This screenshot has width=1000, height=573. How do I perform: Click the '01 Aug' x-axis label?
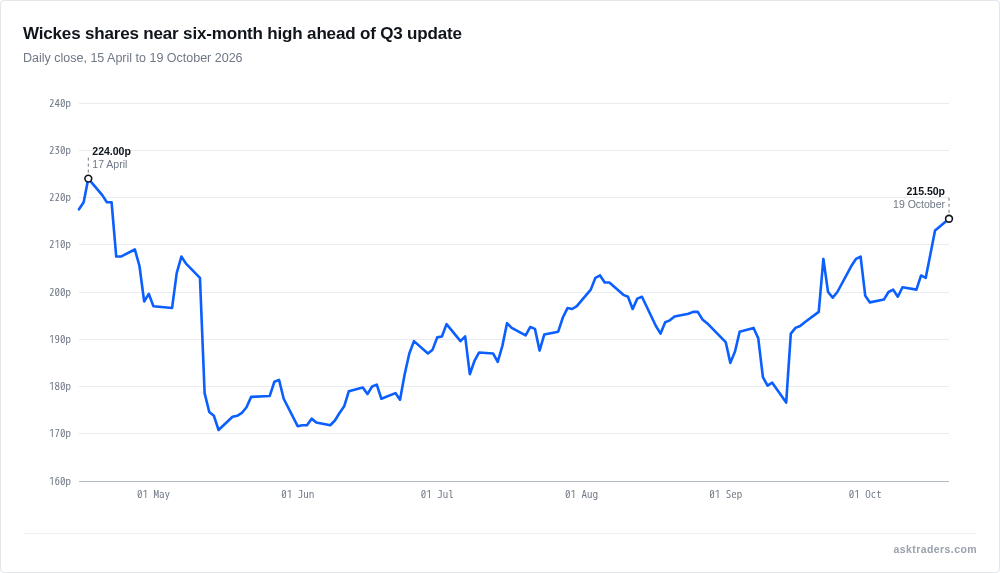[582, 495]
